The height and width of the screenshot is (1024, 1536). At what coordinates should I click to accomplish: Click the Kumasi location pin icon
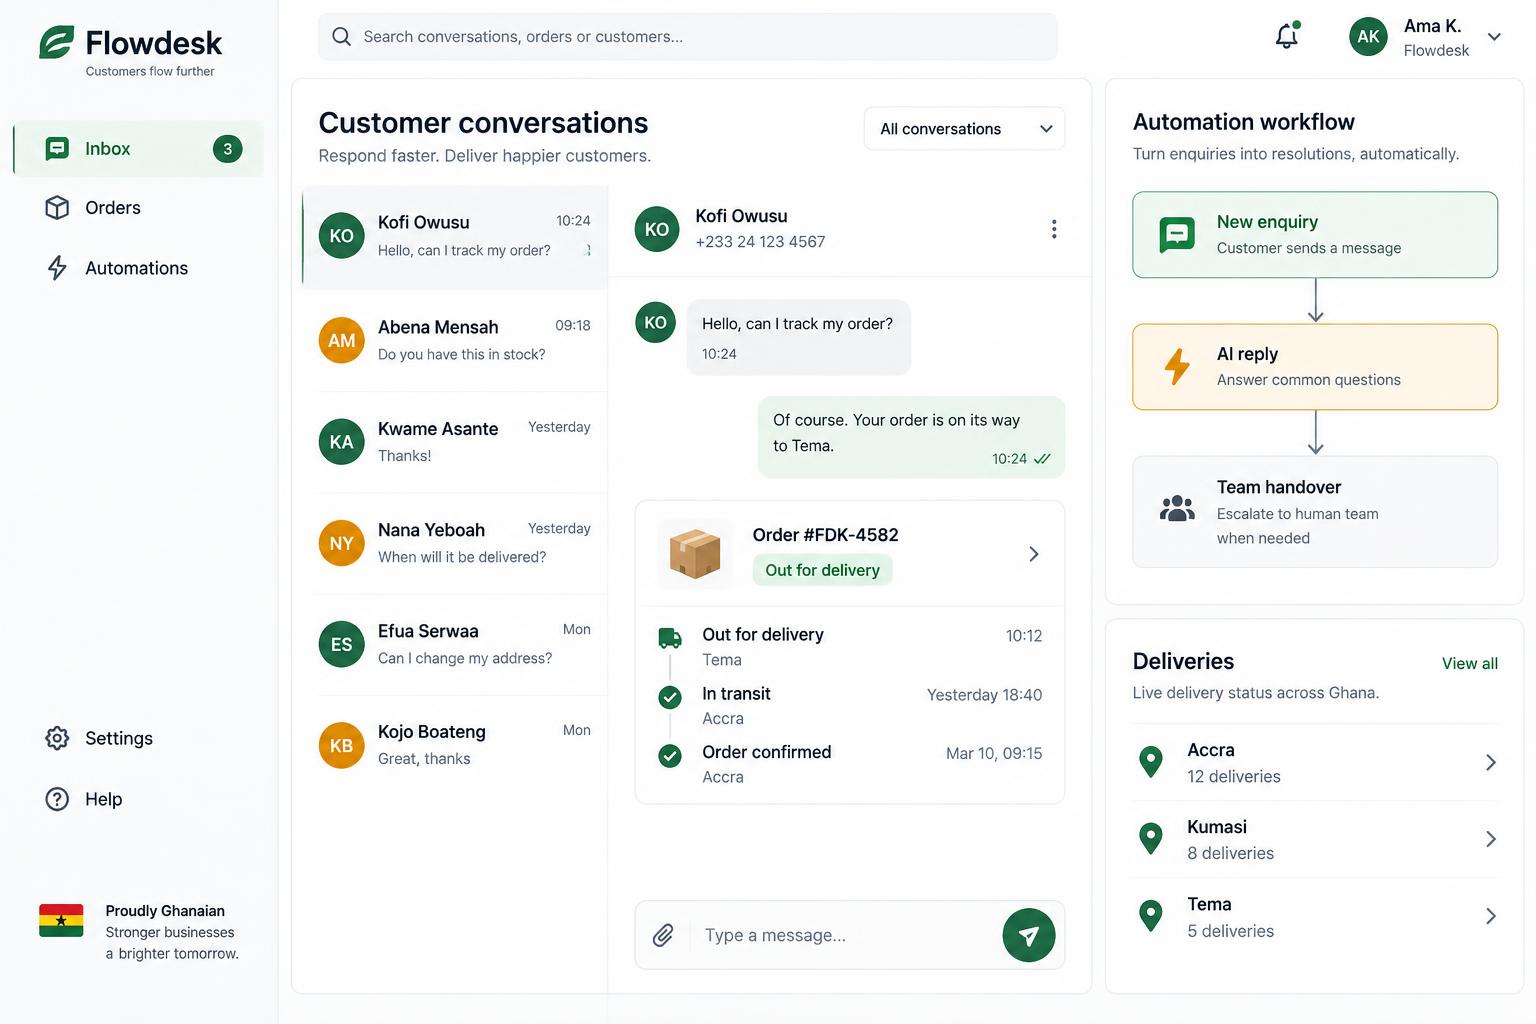(x=1151, y=839)
